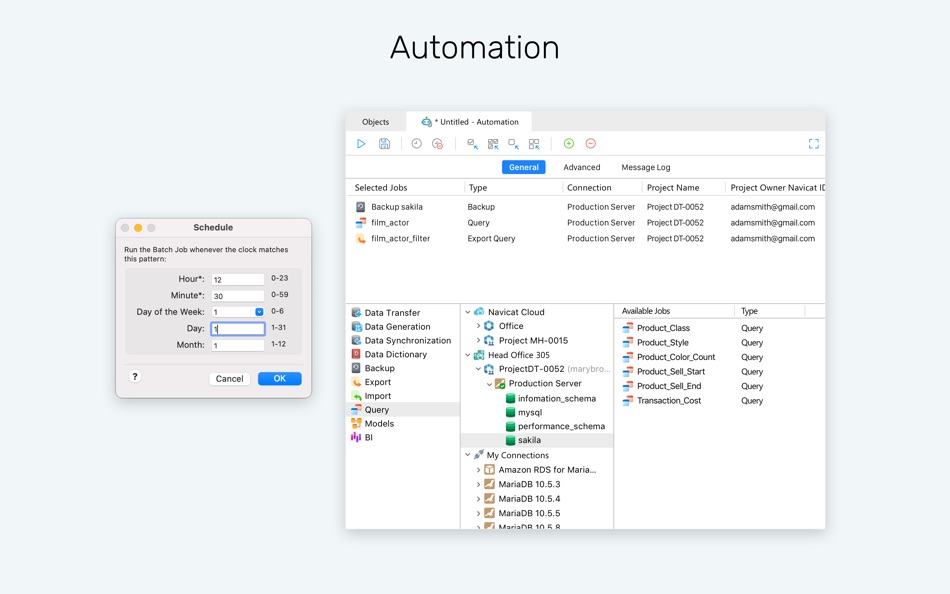The height and width of the screenshot is (594, 950).
Task: Click the Delete Task Schedule icon
Action: (x=437, y=144)
